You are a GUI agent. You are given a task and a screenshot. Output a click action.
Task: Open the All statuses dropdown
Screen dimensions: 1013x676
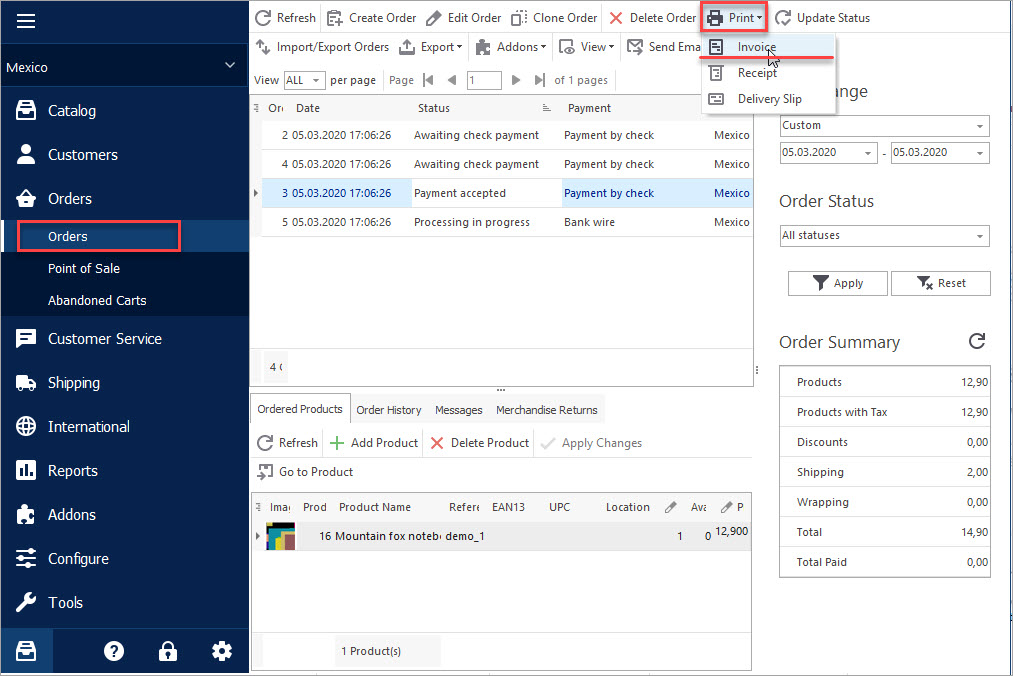884,235
